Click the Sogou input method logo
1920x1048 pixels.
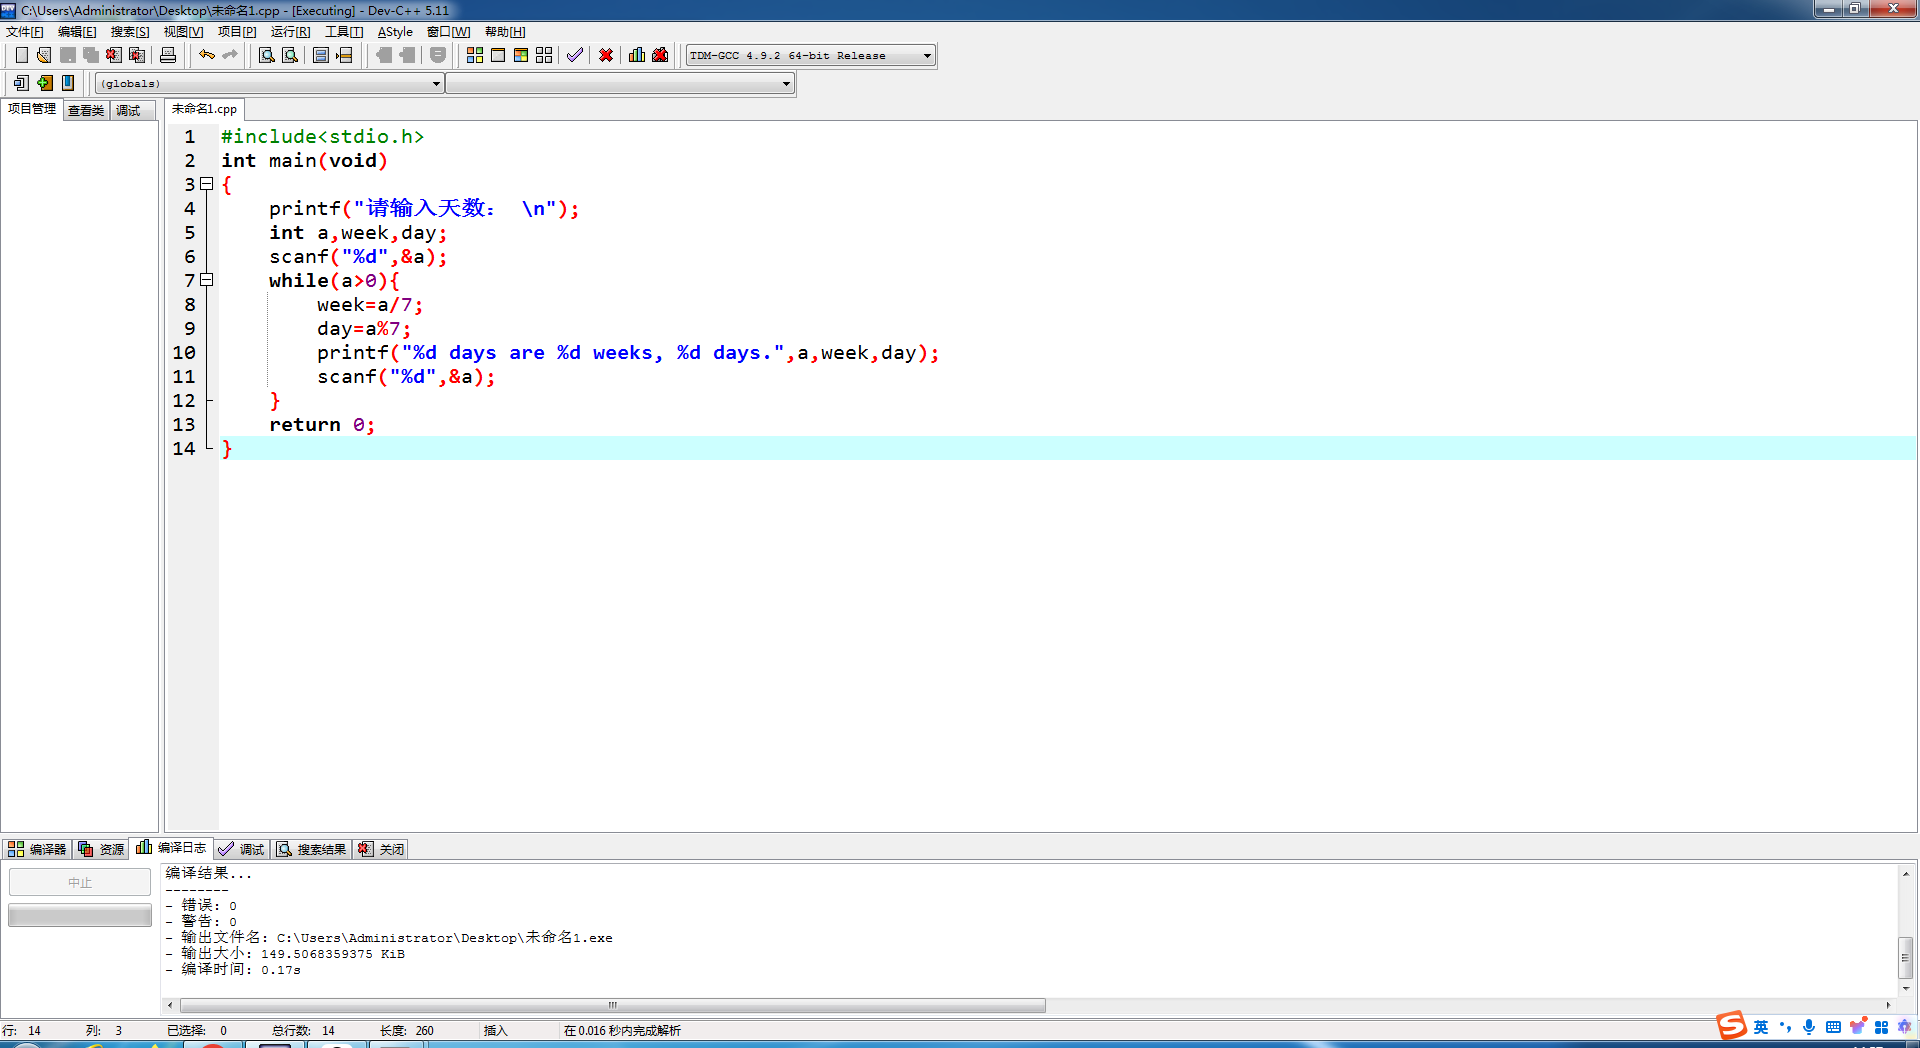pos(1731,1026)
